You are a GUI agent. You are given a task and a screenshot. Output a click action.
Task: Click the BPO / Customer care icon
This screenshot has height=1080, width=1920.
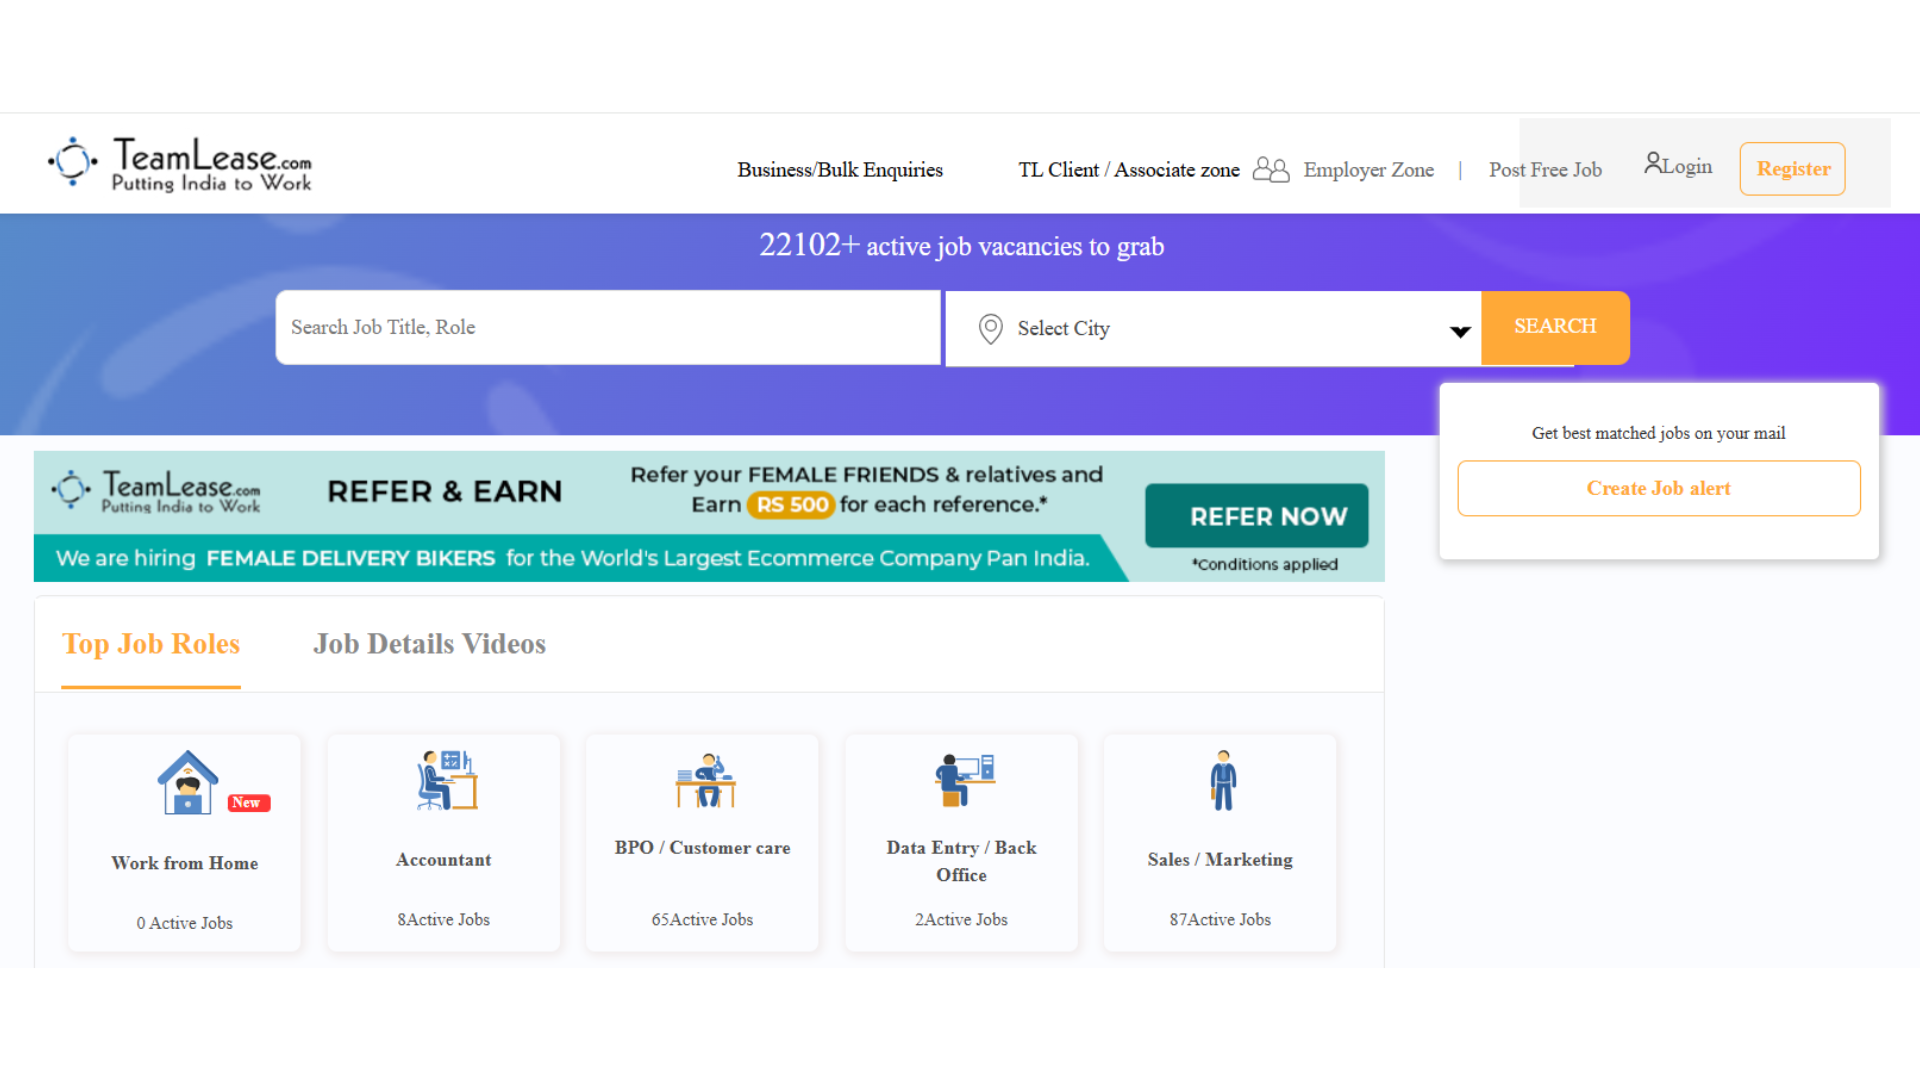point(705,780)
